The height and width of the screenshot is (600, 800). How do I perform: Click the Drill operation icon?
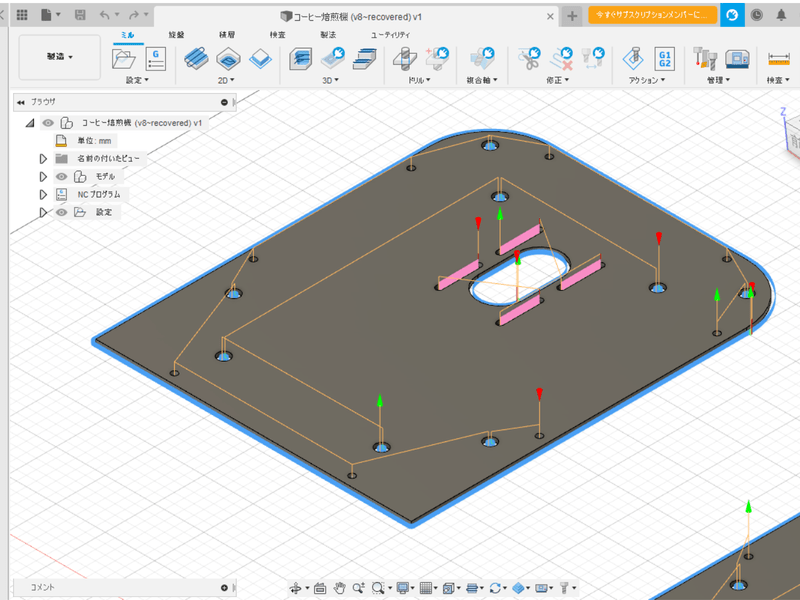pos(406,58)
